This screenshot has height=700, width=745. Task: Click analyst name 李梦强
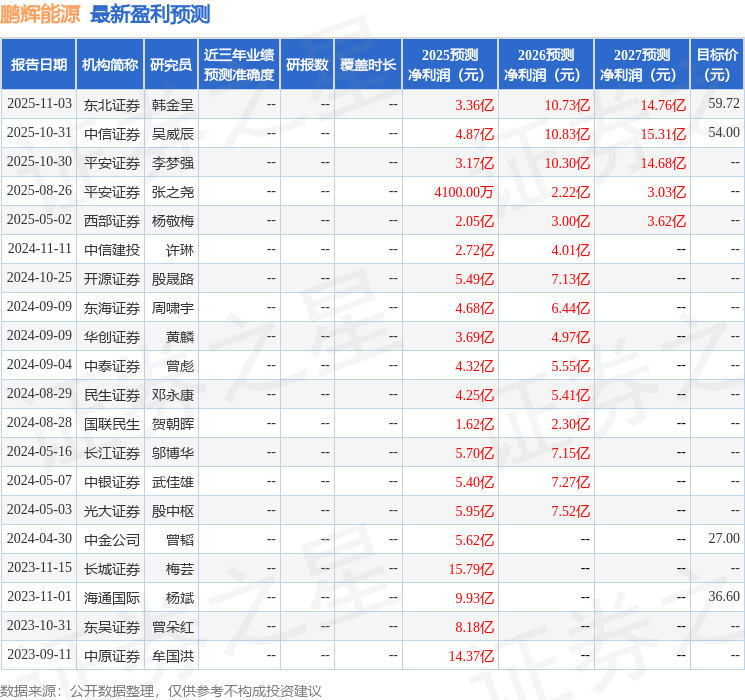(x=173, y=163)
